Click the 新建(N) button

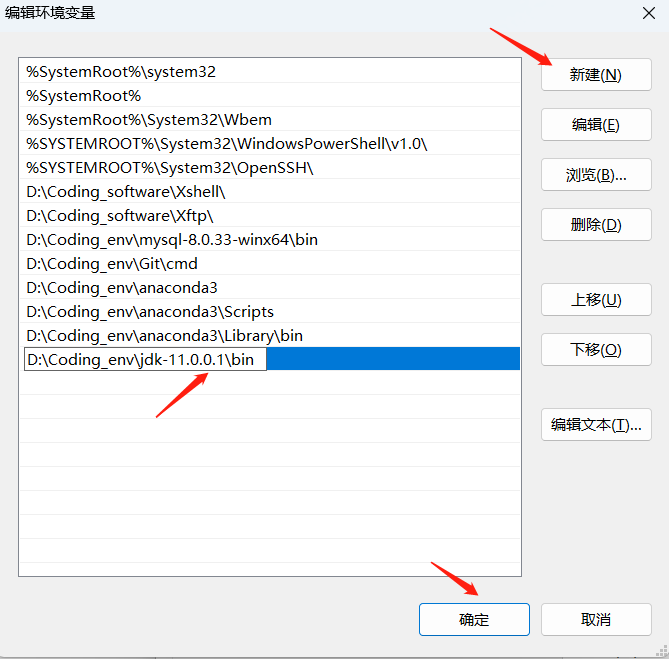(x=596, y=75)
